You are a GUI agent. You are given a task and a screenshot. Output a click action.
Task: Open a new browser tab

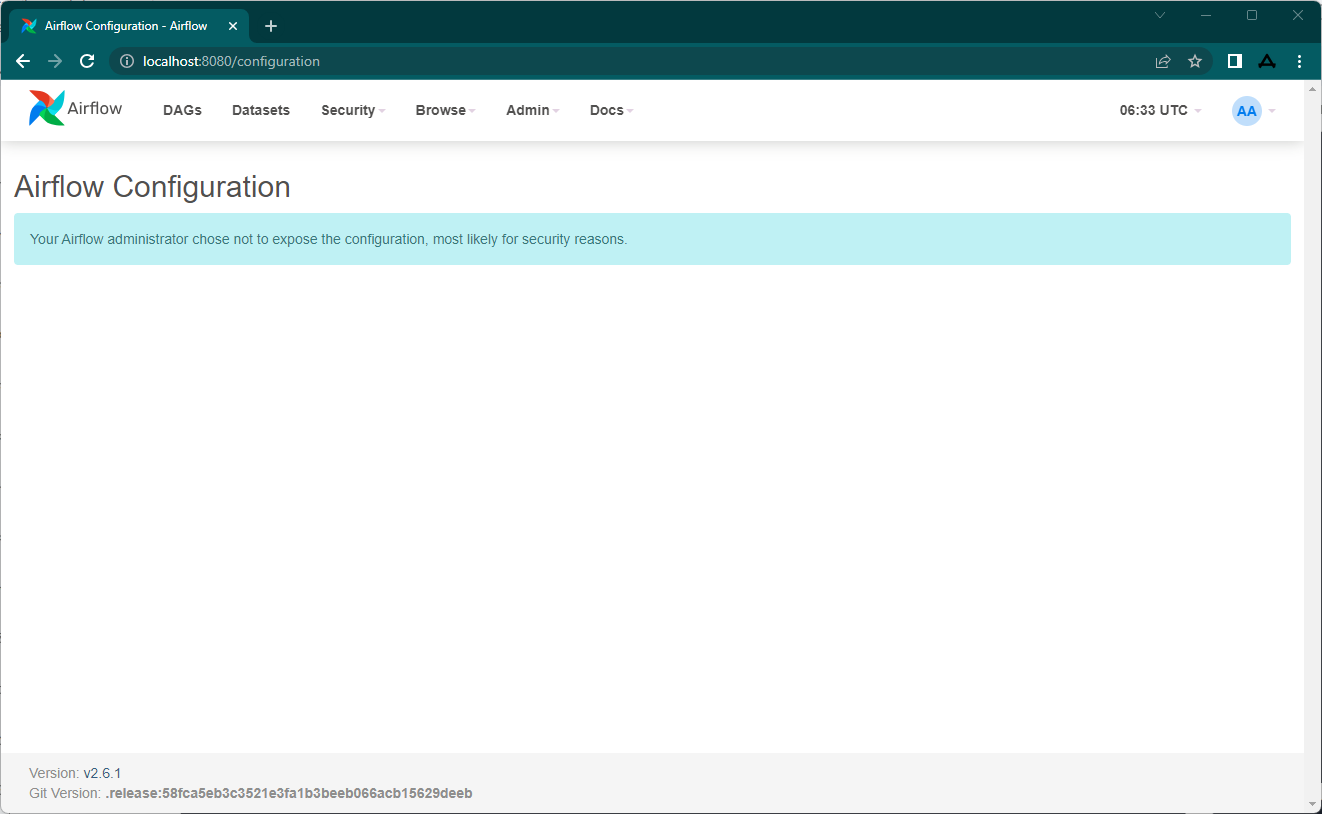pyautogui.click(x=271, y=26)
